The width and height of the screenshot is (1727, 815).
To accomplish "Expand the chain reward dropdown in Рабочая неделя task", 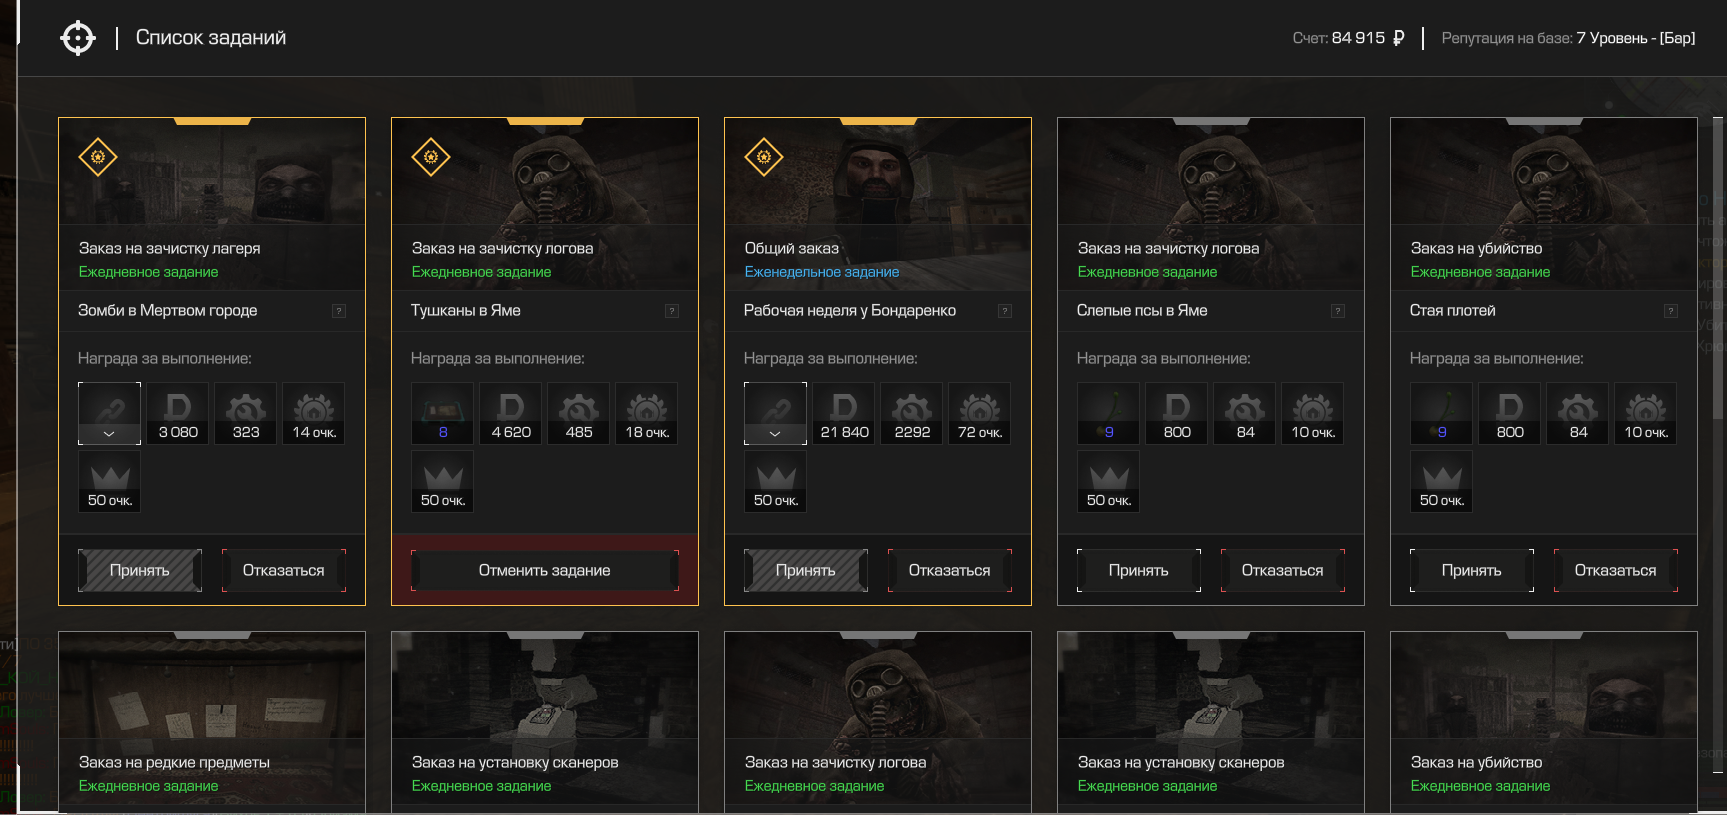I will (x=775, y=434).
